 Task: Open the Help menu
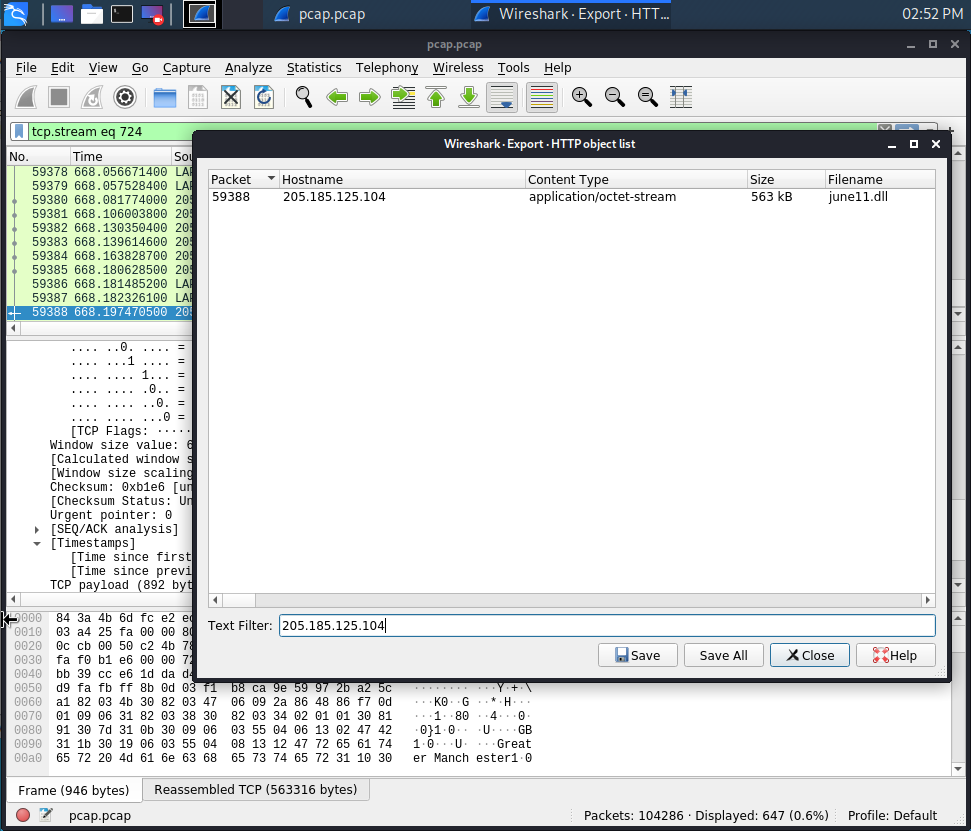(557, 67)
